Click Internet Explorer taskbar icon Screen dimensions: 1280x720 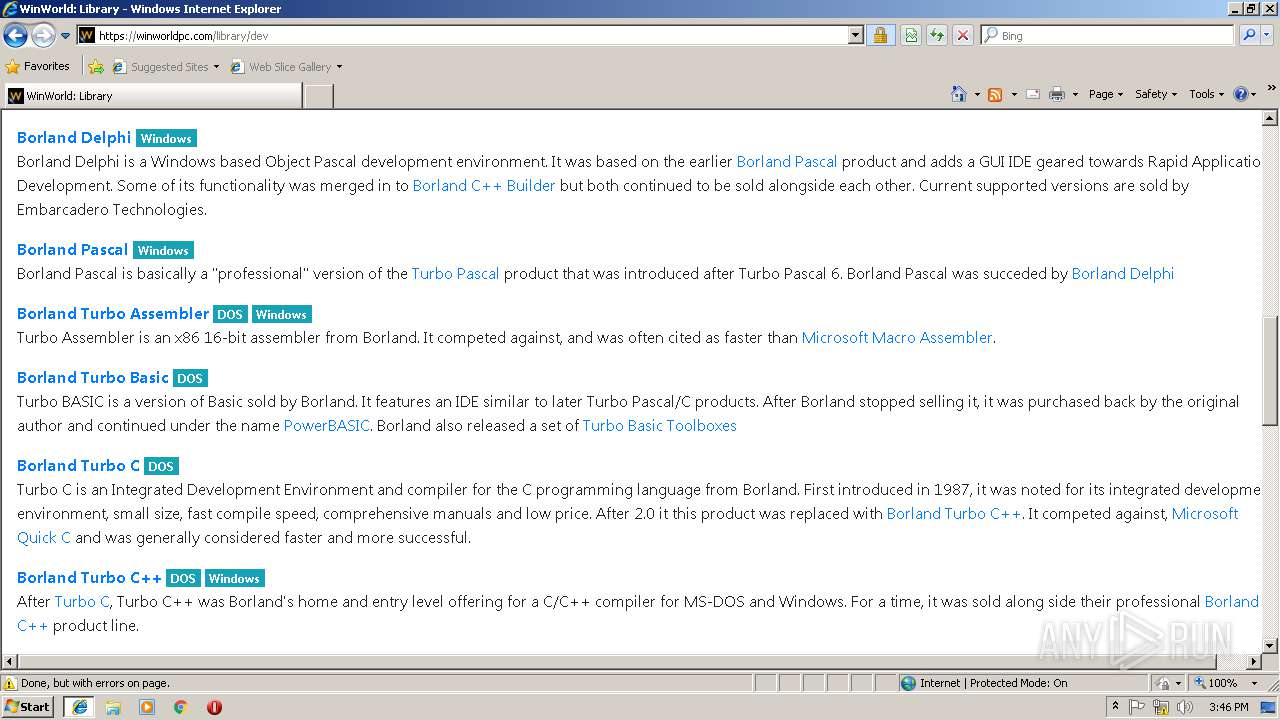[79, 706]
